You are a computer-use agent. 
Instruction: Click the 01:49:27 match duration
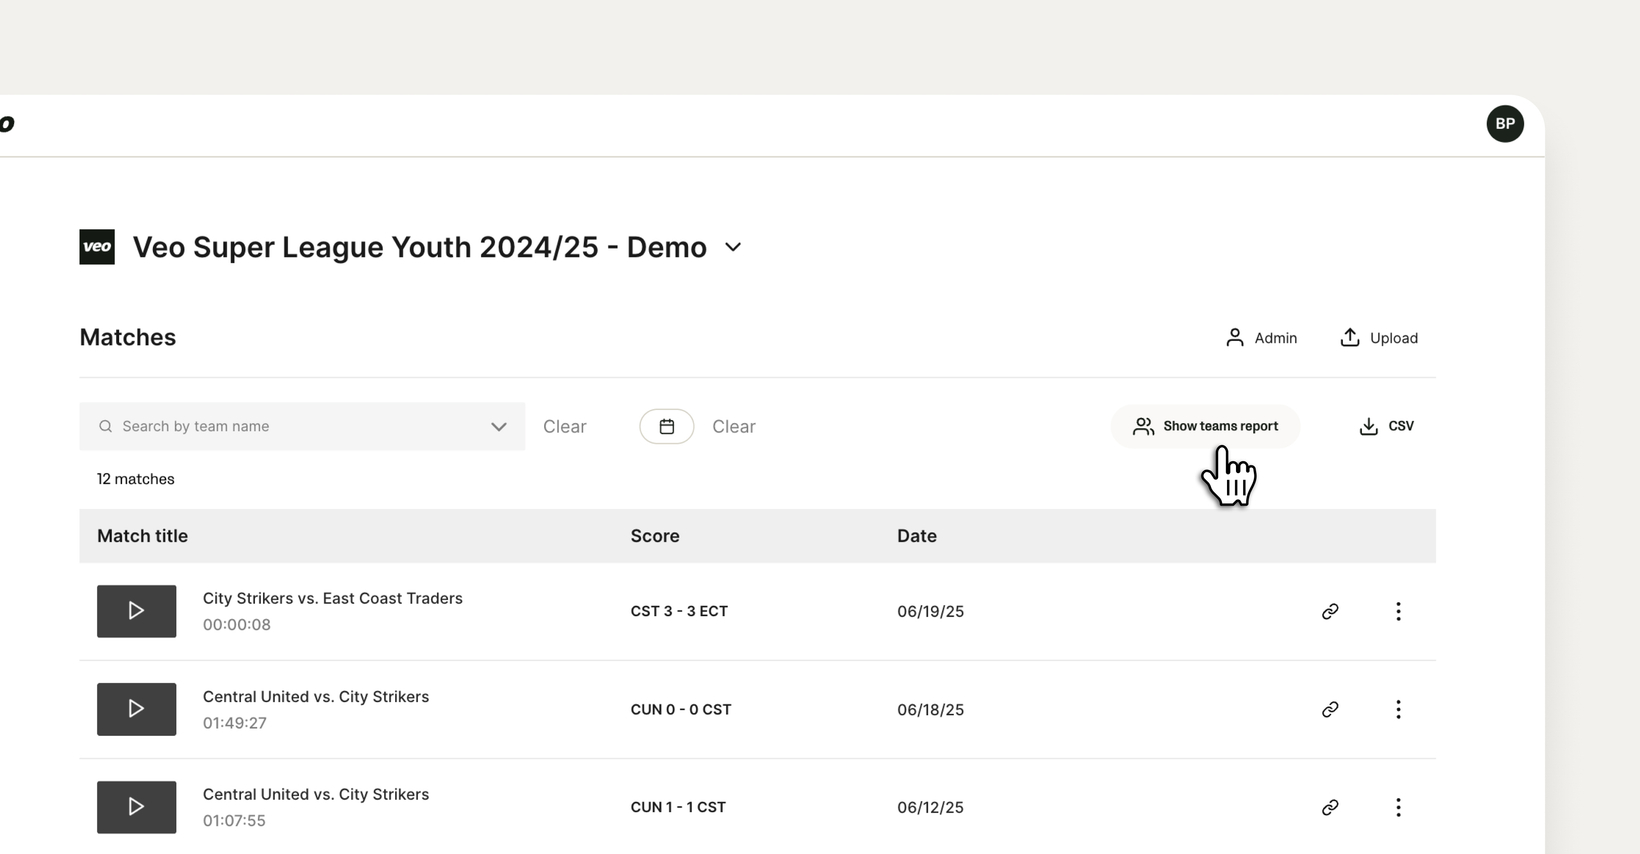point(235,723)
